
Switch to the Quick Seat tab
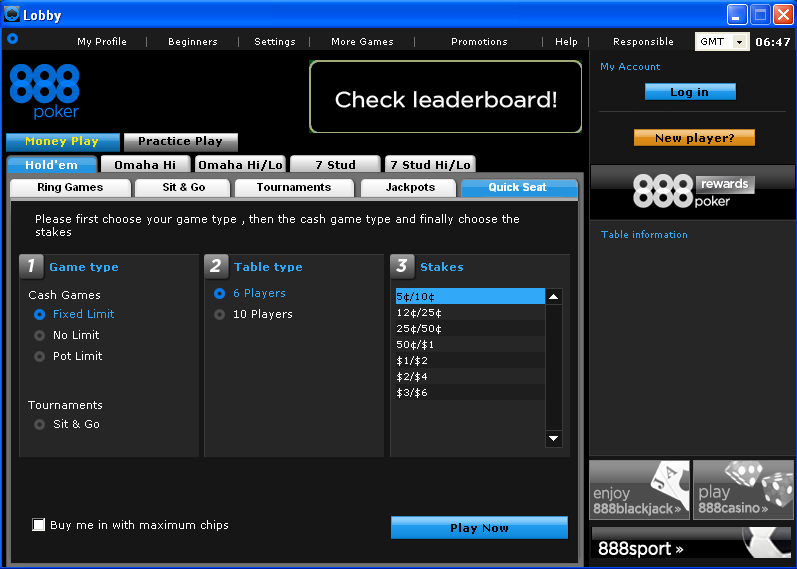(519, 188)
